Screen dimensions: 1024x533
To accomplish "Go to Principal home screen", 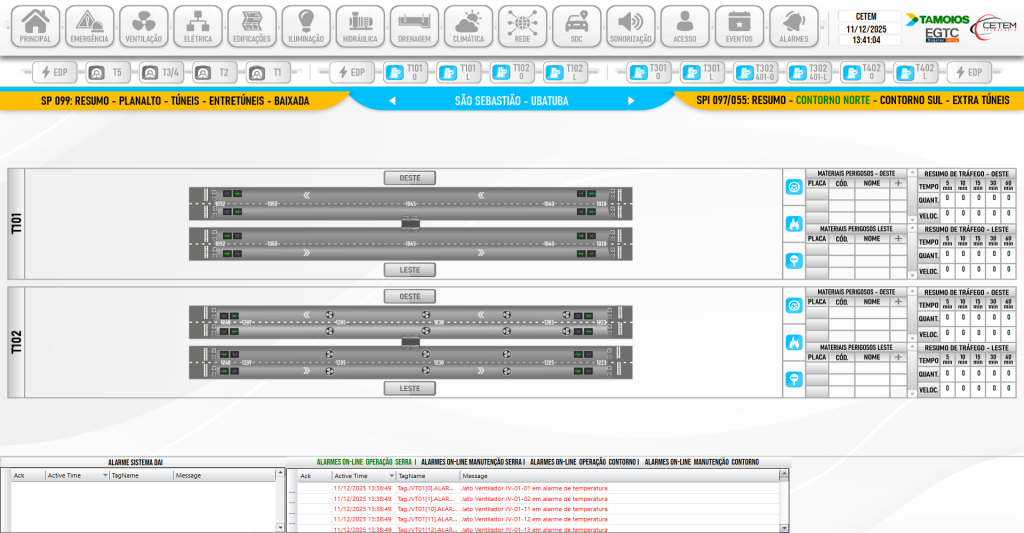I will (x=35, y=25).
